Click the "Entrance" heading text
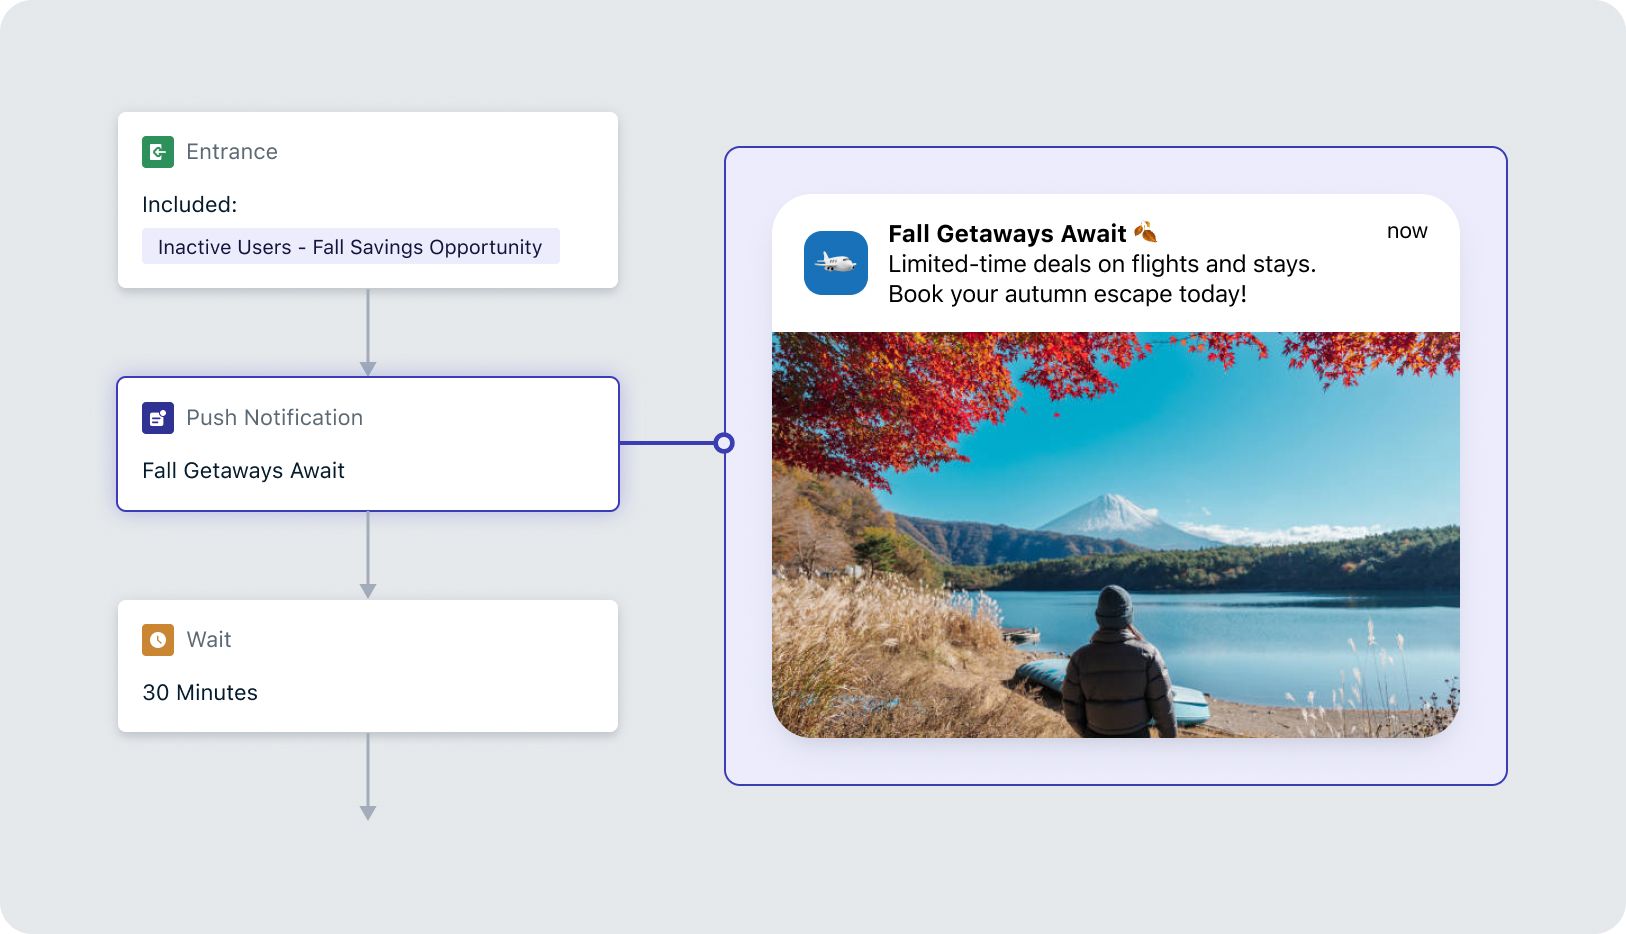 pyautogui.click(x=232, y=152)
